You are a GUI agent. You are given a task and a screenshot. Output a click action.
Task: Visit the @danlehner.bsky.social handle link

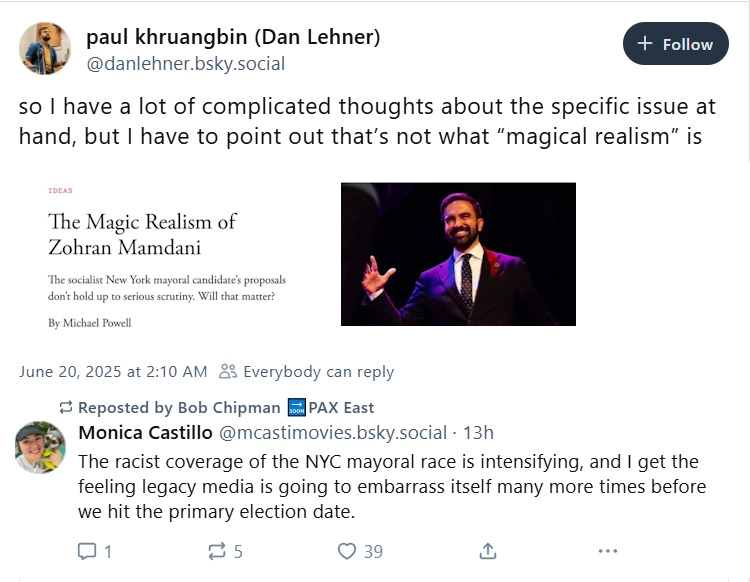coord(186,64)
